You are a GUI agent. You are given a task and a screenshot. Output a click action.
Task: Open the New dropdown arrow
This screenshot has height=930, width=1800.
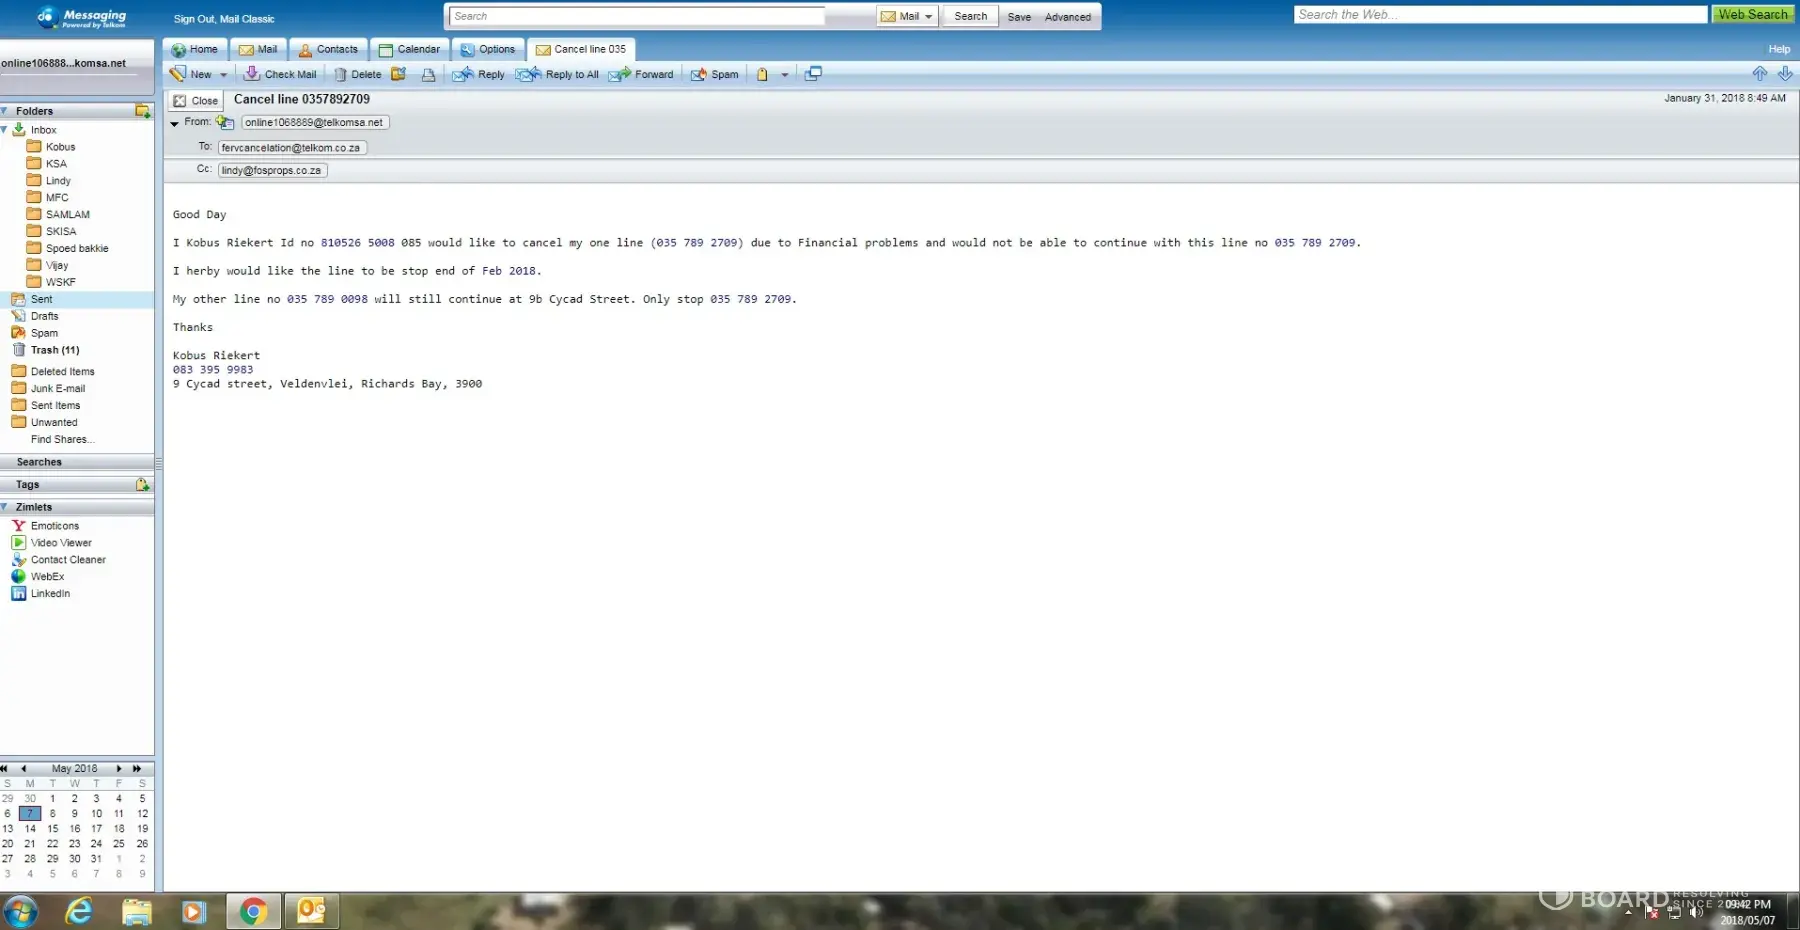point(223,75)
